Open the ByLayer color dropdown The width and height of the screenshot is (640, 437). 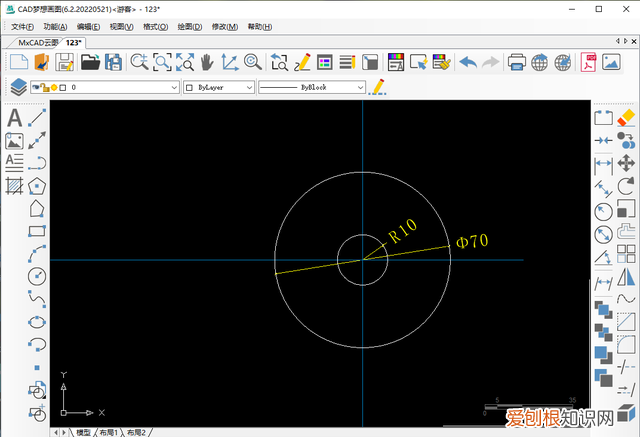(249, 88)
